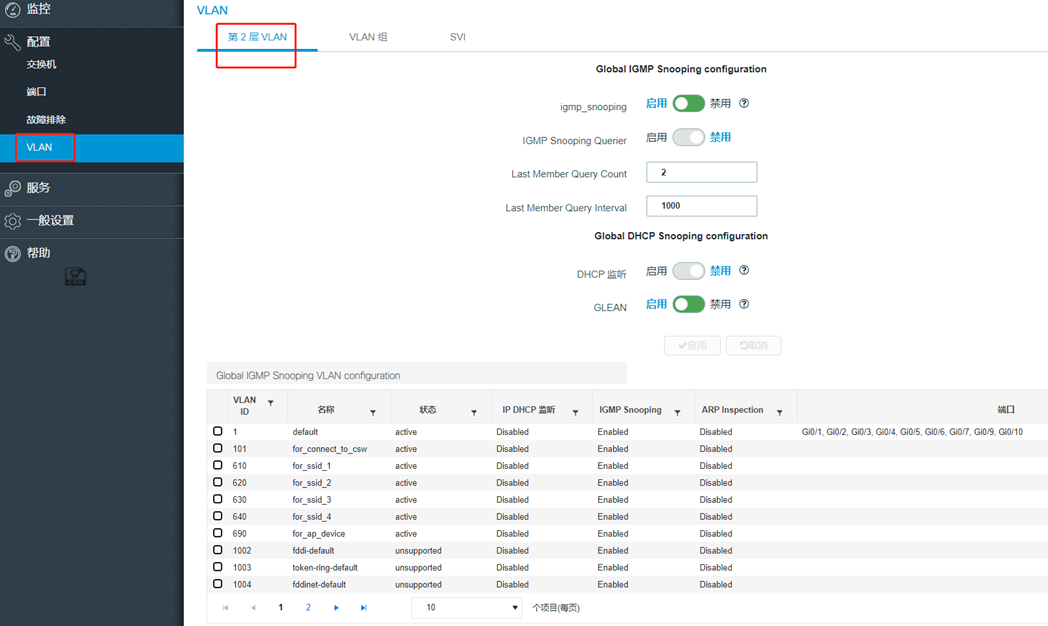This screenshot has height=626, width=1048.
Task: Jump to last page of VLAN table
Action: point(364,608)
